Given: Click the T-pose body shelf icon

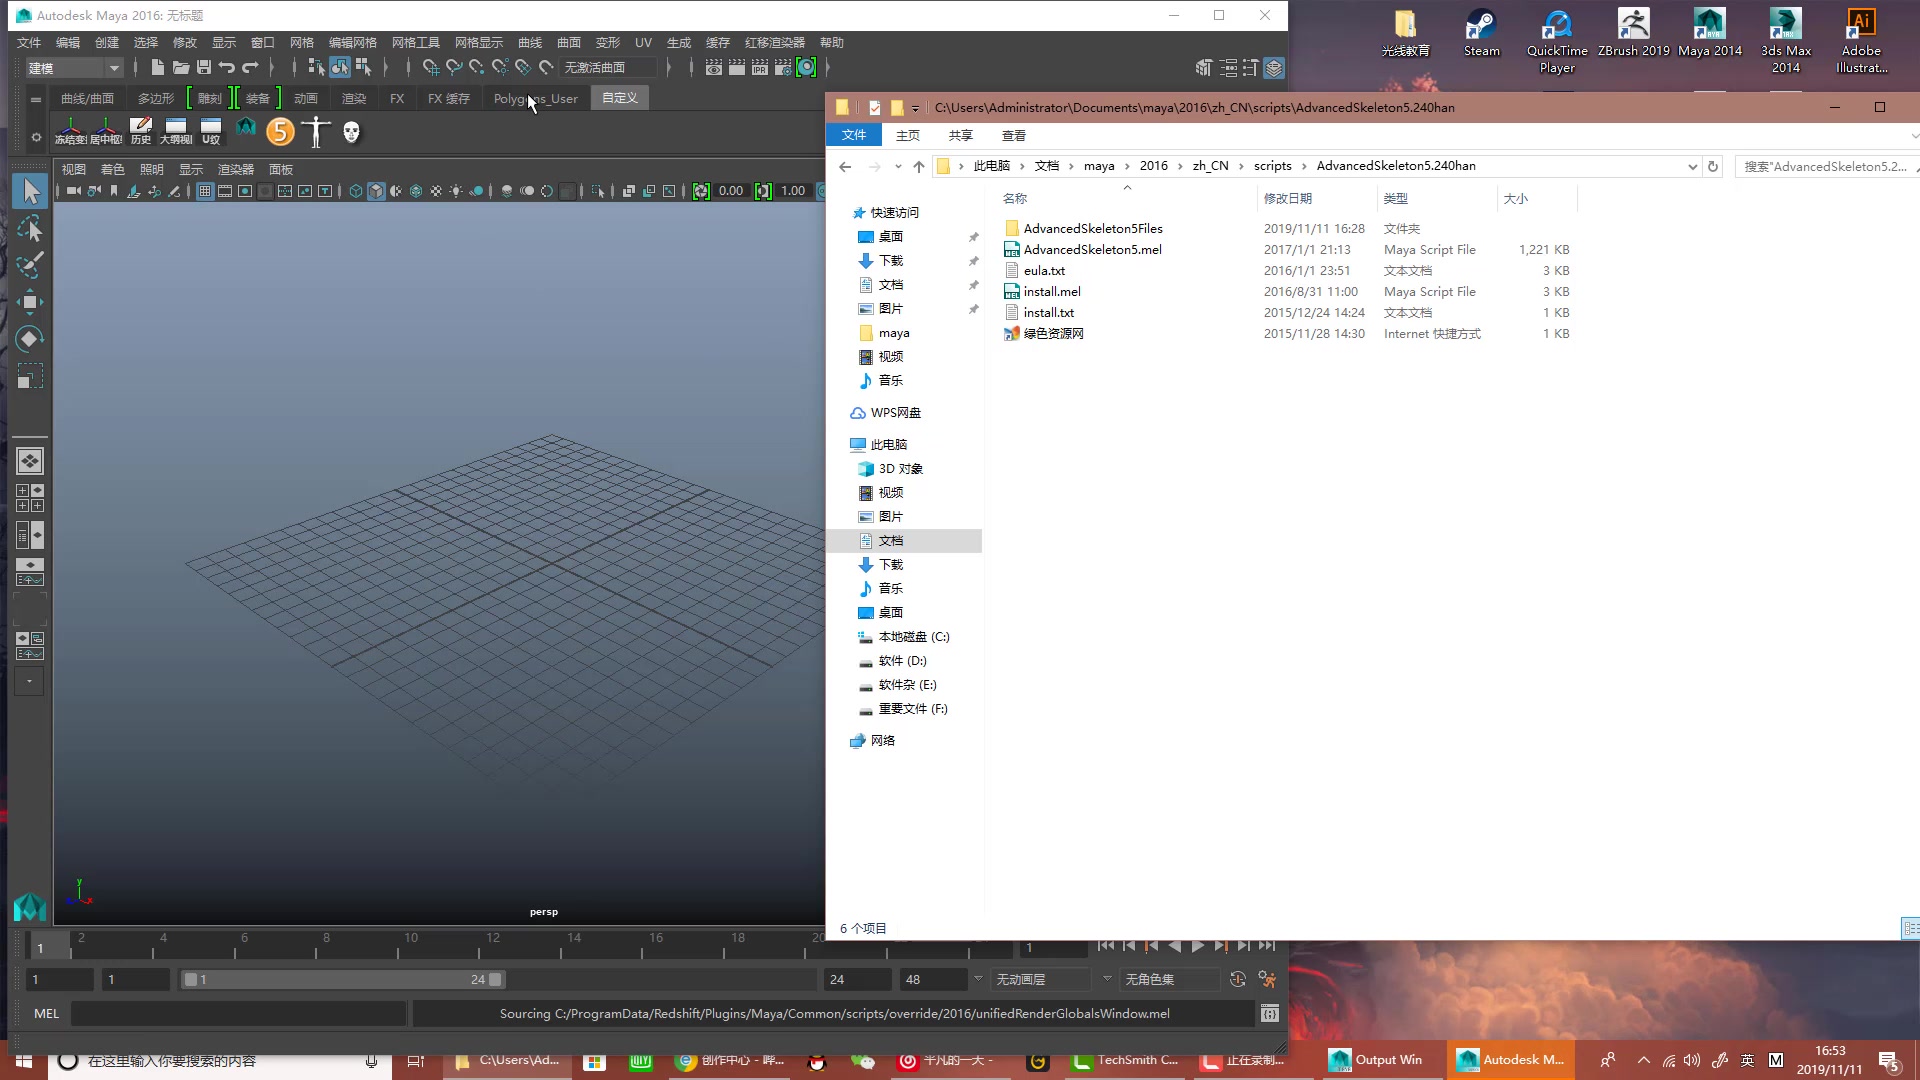Looking at the screenshot, I should click(x=316, y=131).
